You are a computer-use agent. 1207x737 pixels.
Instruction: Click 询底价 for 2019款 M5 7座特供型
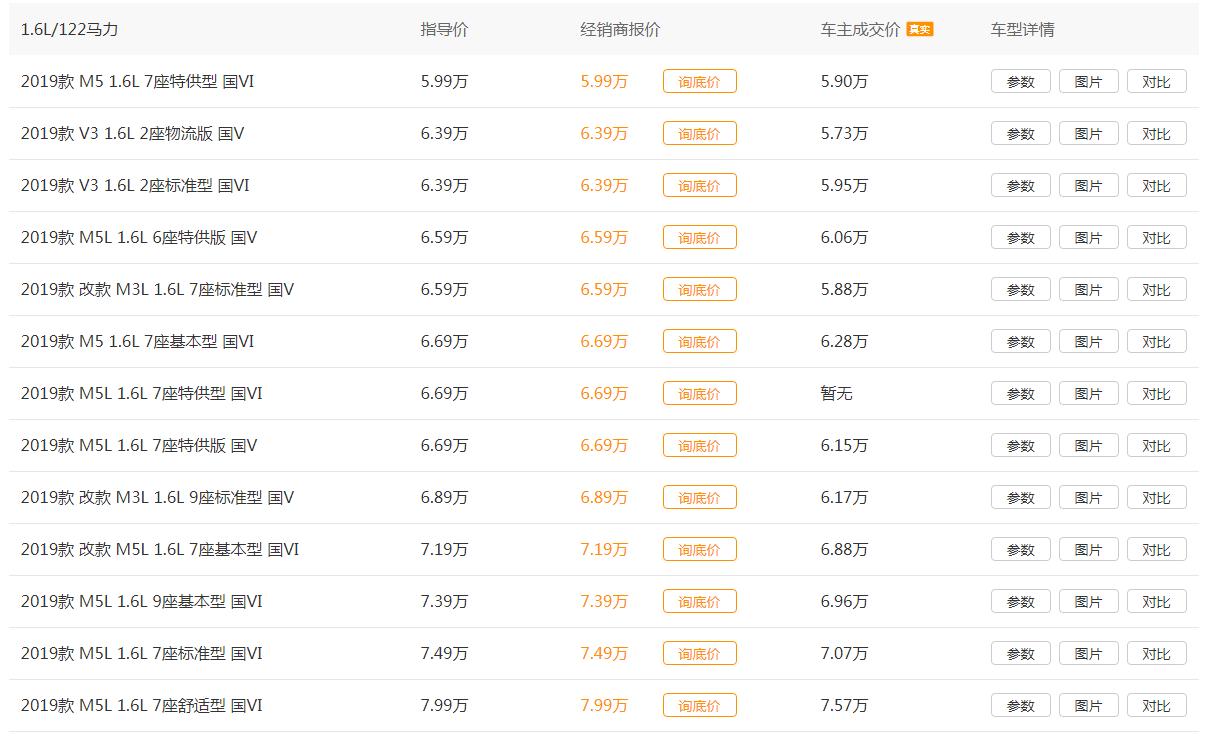(x=699, y=82)
